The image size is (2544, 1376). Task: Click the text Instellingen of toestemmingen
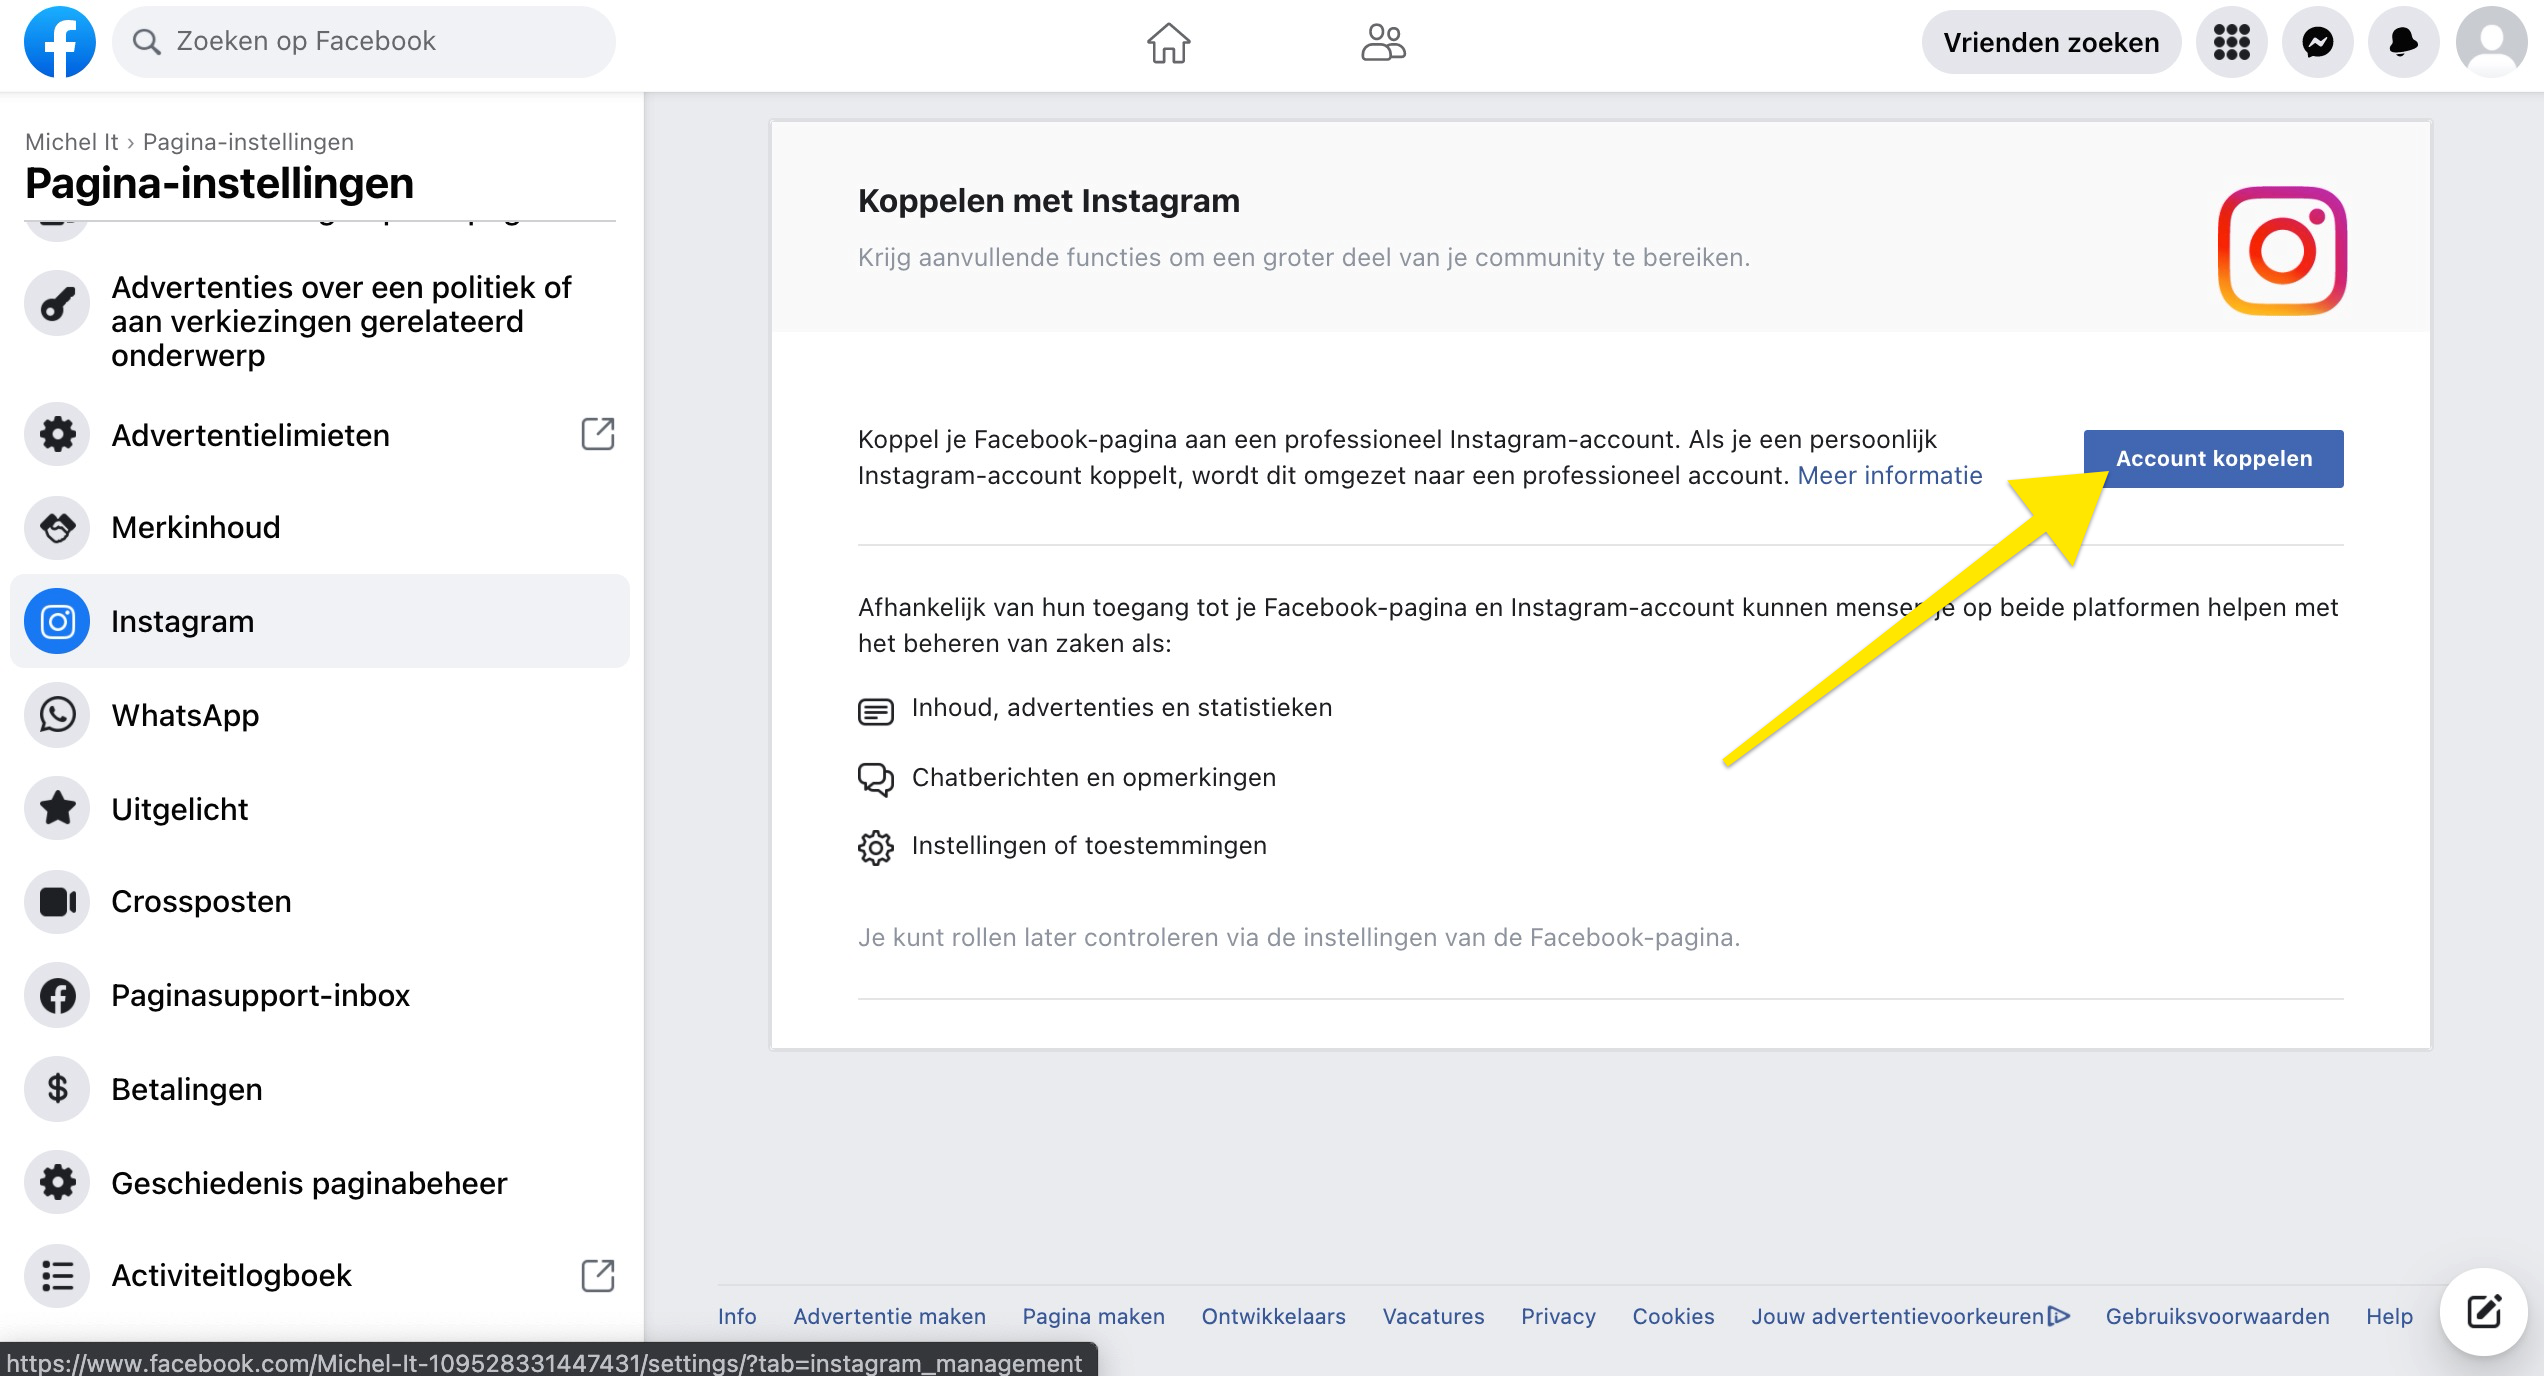pos(1089,845)
